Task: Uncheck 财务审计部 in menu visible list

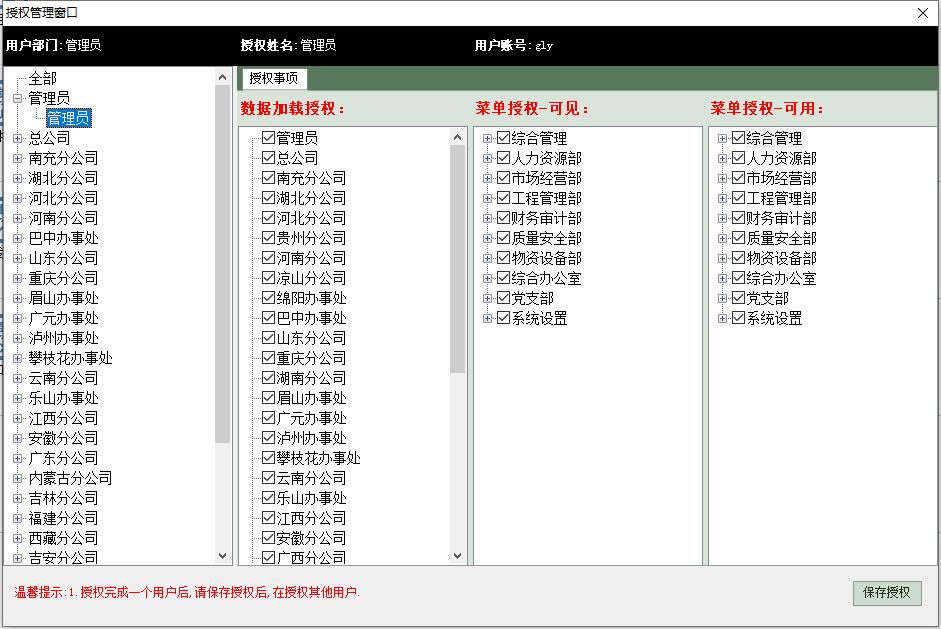Action: 504,218
